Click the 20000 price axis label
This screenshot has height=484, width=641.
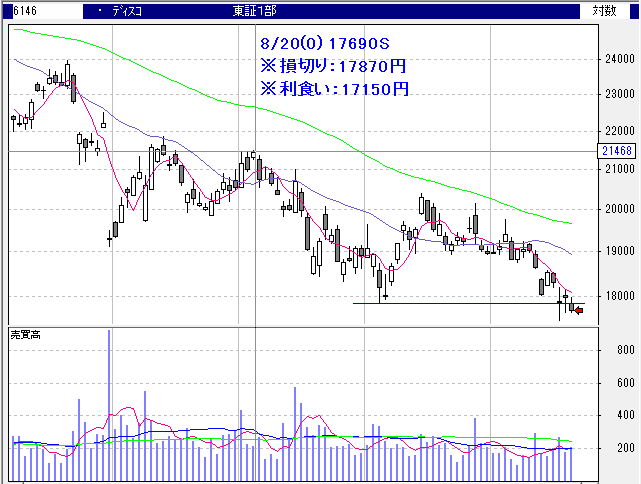point(616,210)
